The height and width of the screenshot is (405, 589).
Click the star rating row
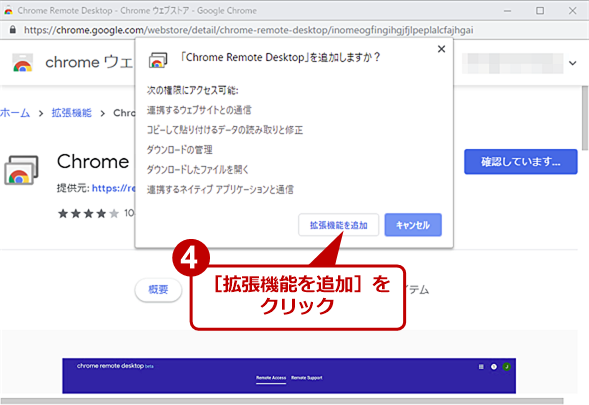[x=88, y=213]
